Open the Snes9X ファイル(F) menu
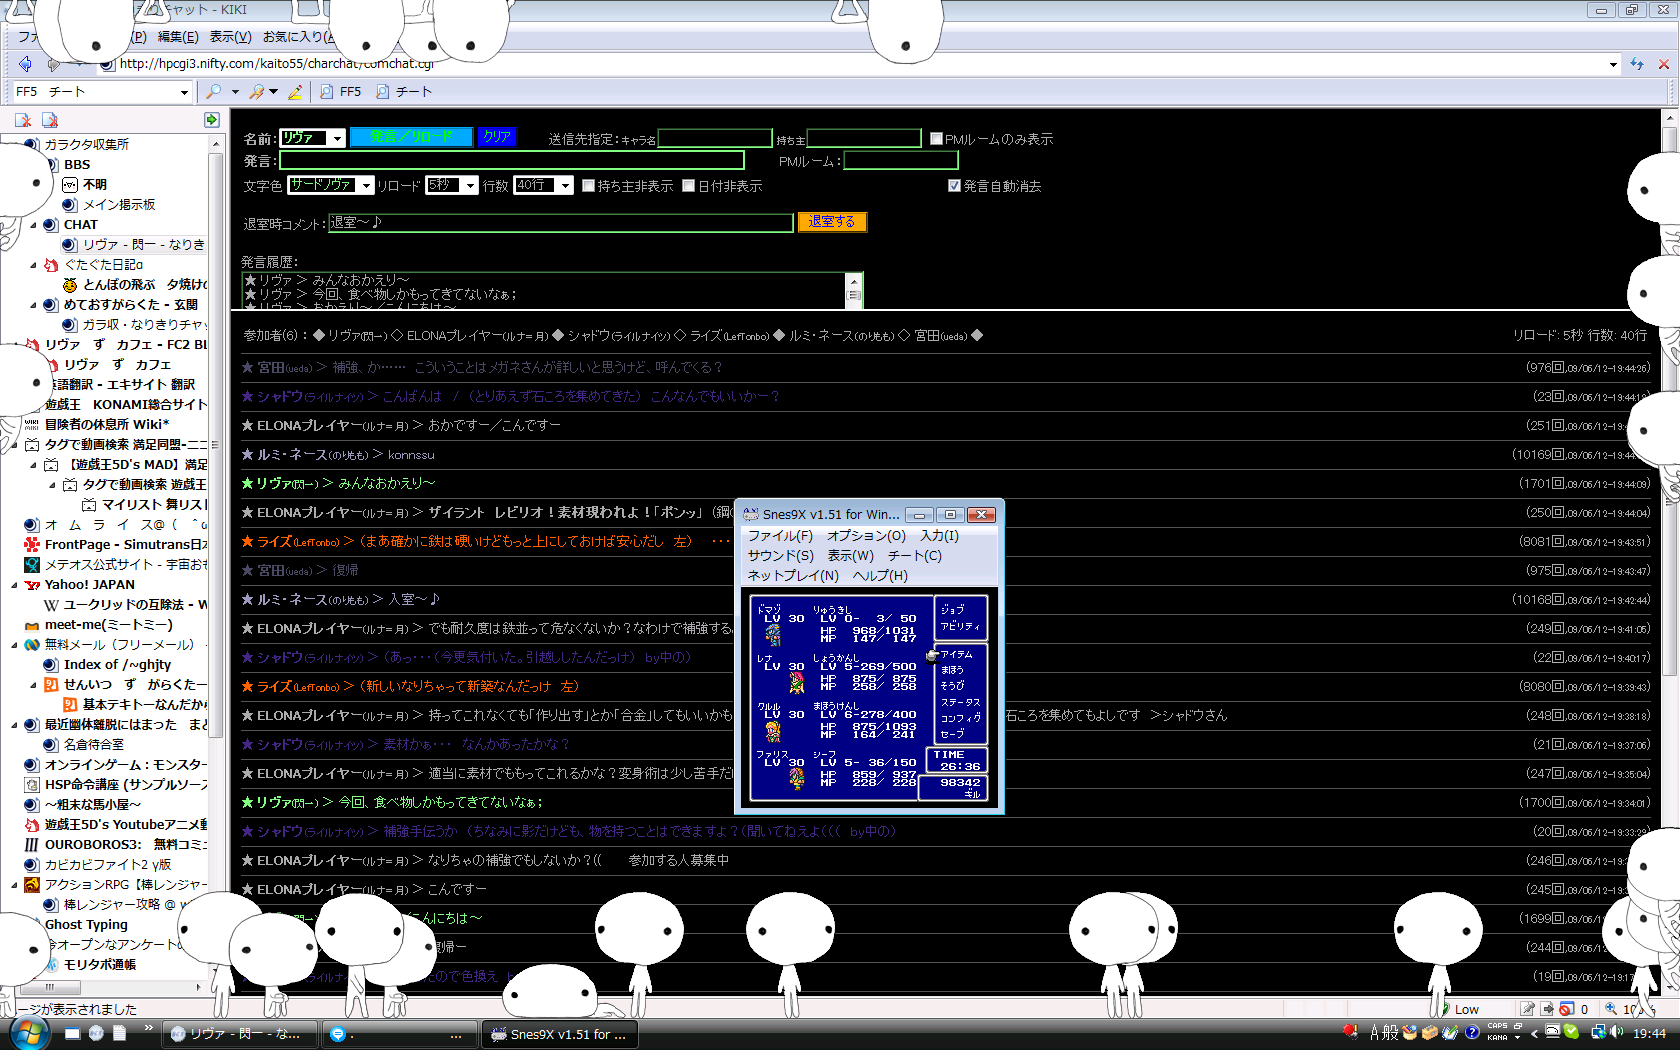 coord(780,535)
